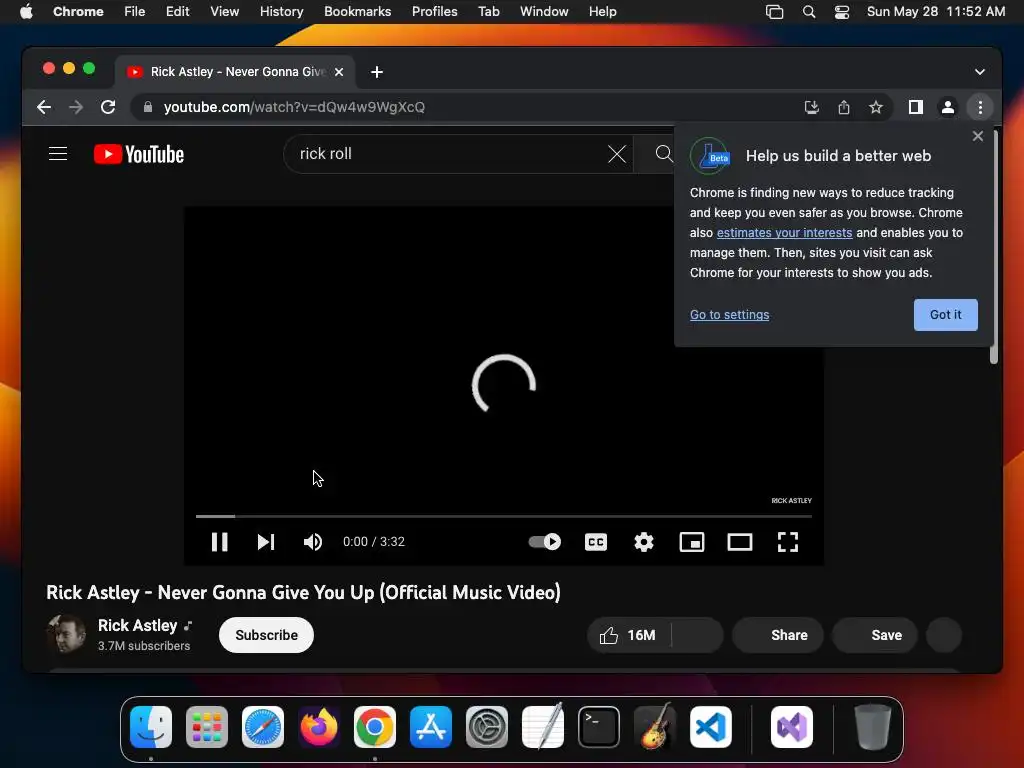Click the address bar URL
The height and width of the screenshot is (768, 1024).
[x=294, y=107]
